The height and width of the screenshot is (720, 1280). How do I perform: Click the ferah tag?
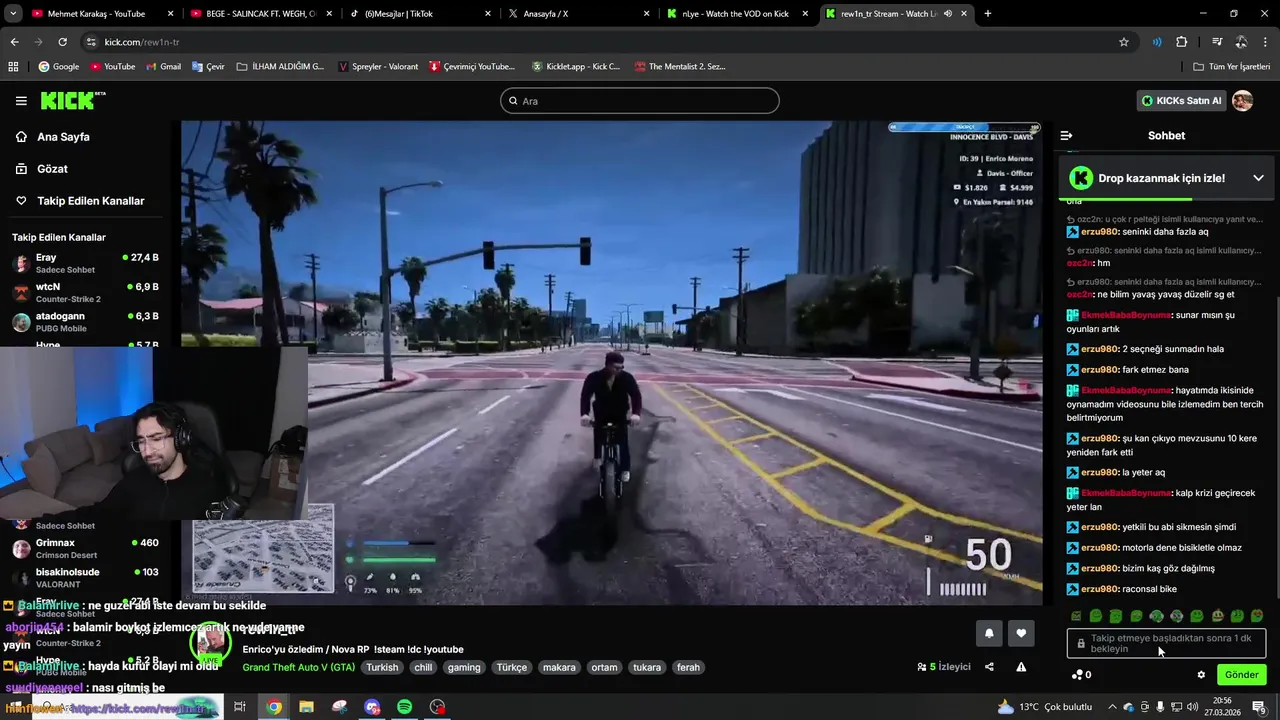688,667
